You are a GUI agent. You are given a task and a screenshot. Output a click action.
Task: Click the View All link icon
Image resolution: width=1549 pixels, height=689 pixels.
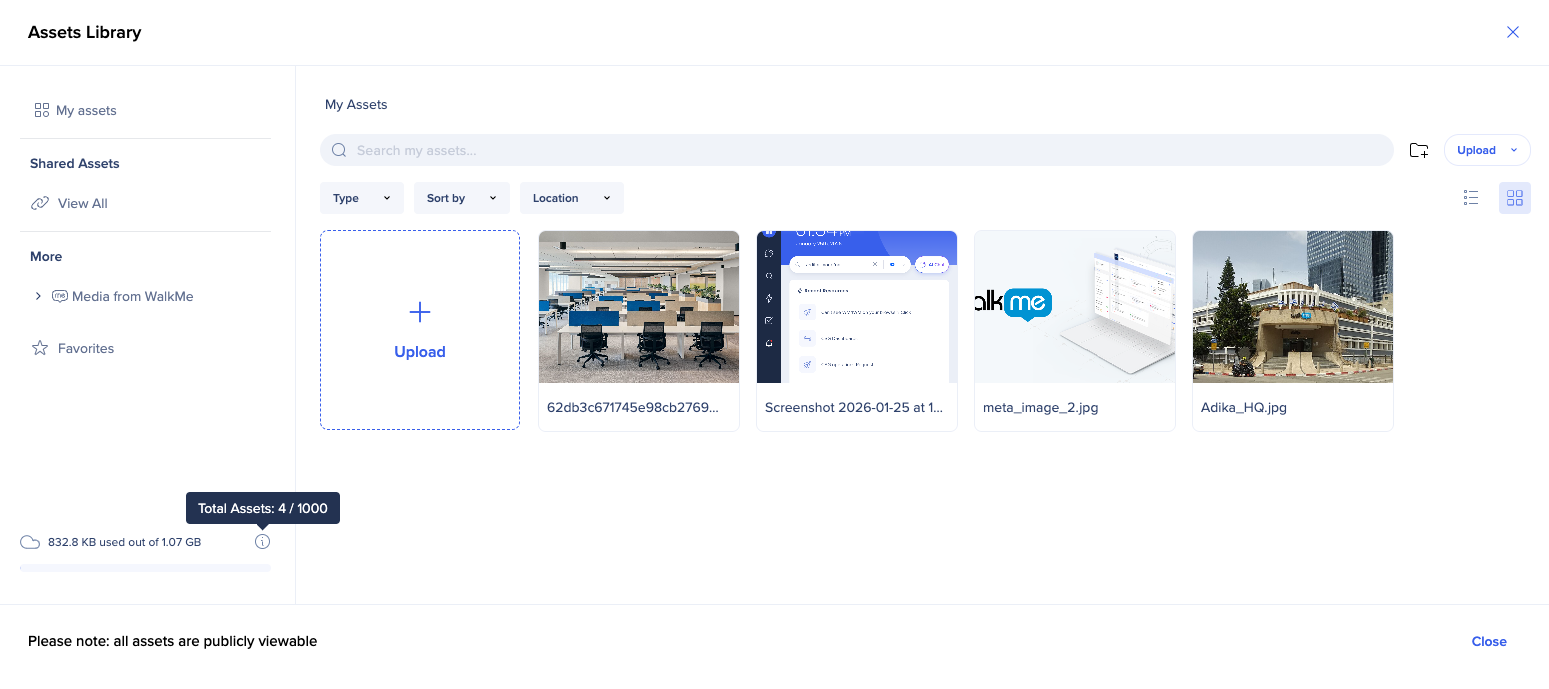[x=40, y=203]
